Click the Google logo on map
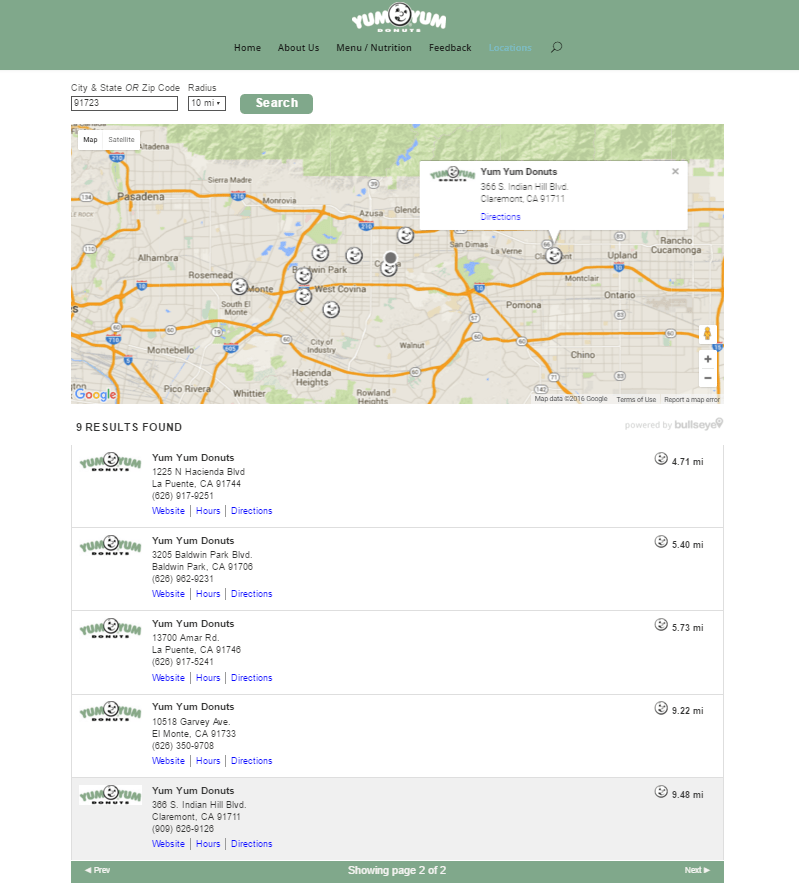 tap(95, 394)
